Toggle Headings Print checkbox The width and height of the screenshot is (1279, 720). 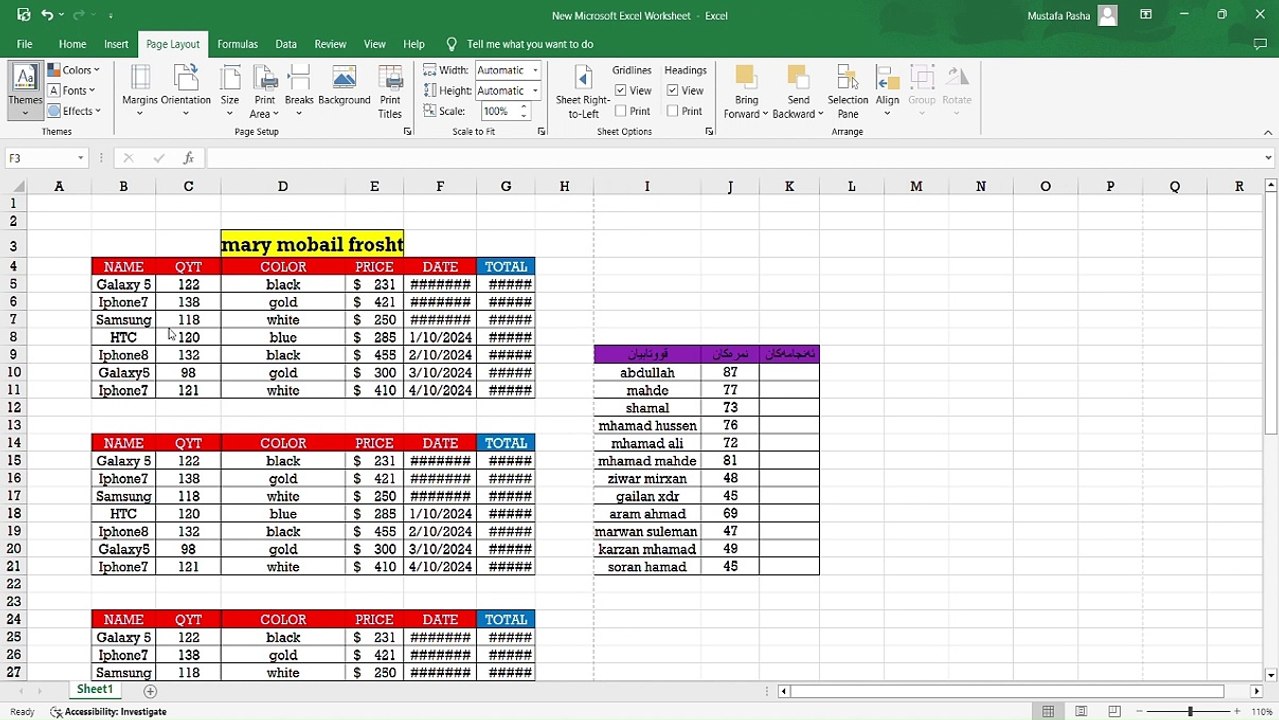pyautogui.click(x=673, y=111)
